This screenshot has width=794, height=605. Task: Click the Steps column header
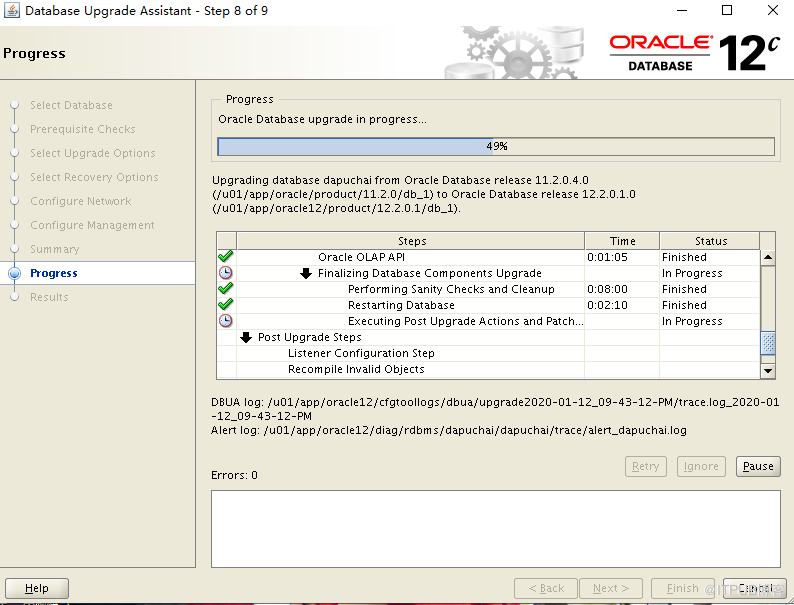tap(411, 241)
